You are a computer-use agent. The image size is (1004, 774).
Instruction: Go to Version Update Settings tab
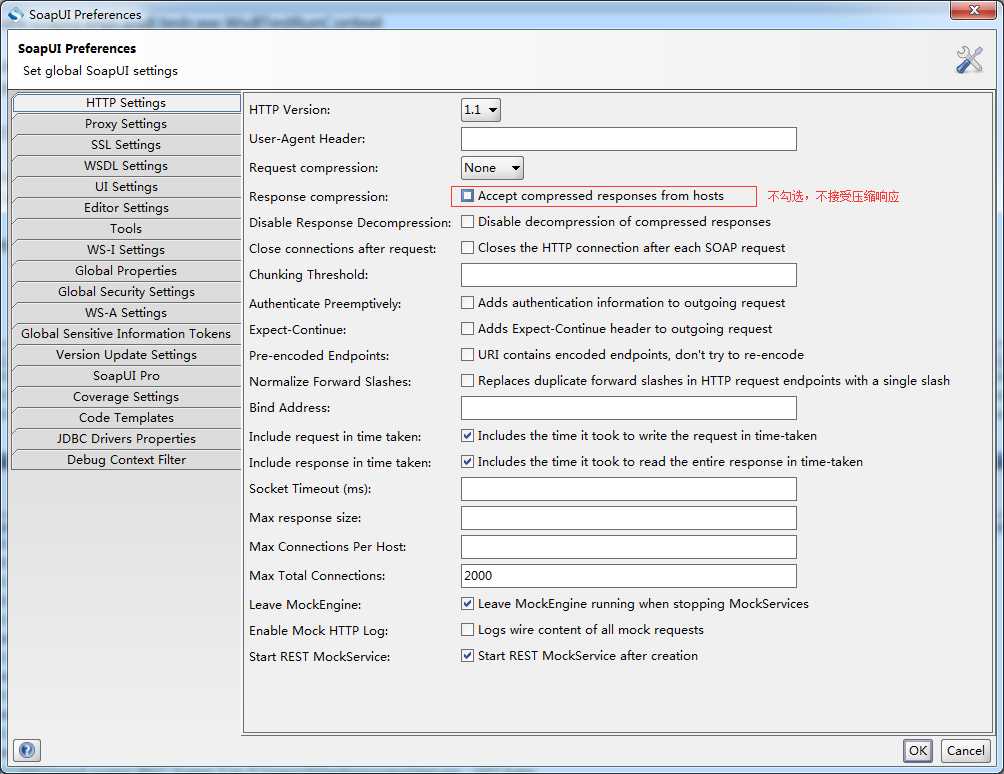126,355
